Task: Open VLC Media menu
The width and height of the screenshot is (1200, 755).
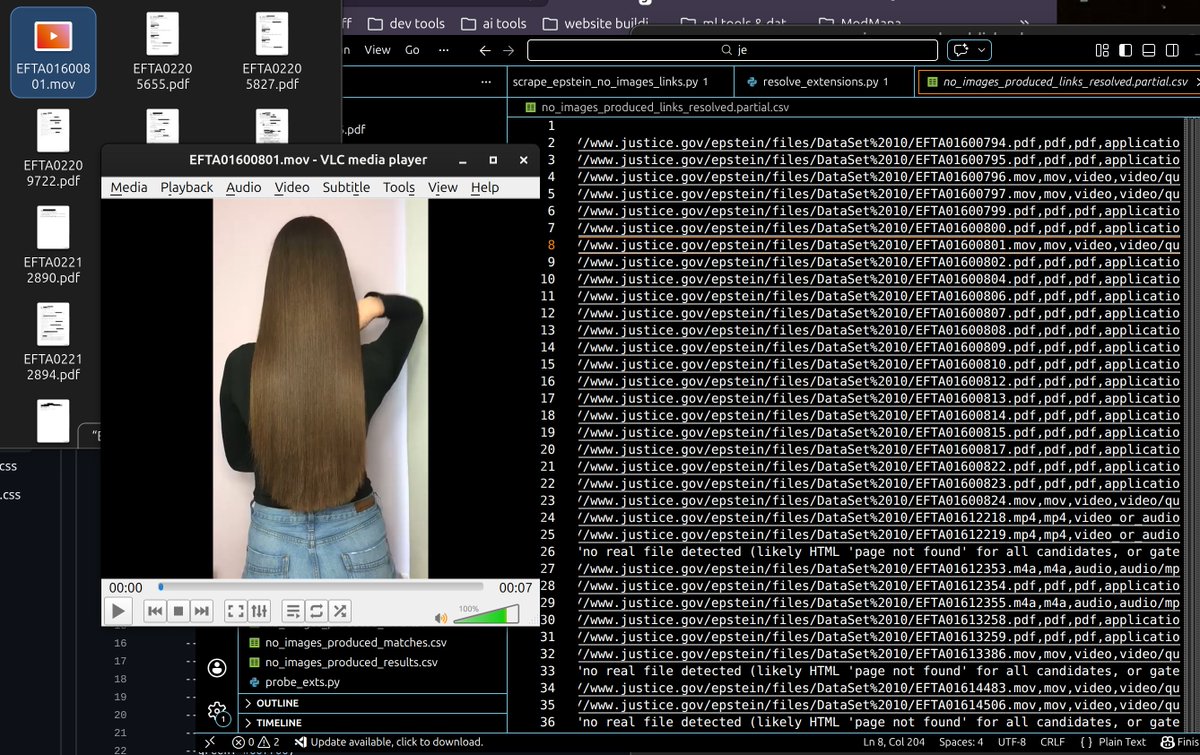Action: [129, 187]
